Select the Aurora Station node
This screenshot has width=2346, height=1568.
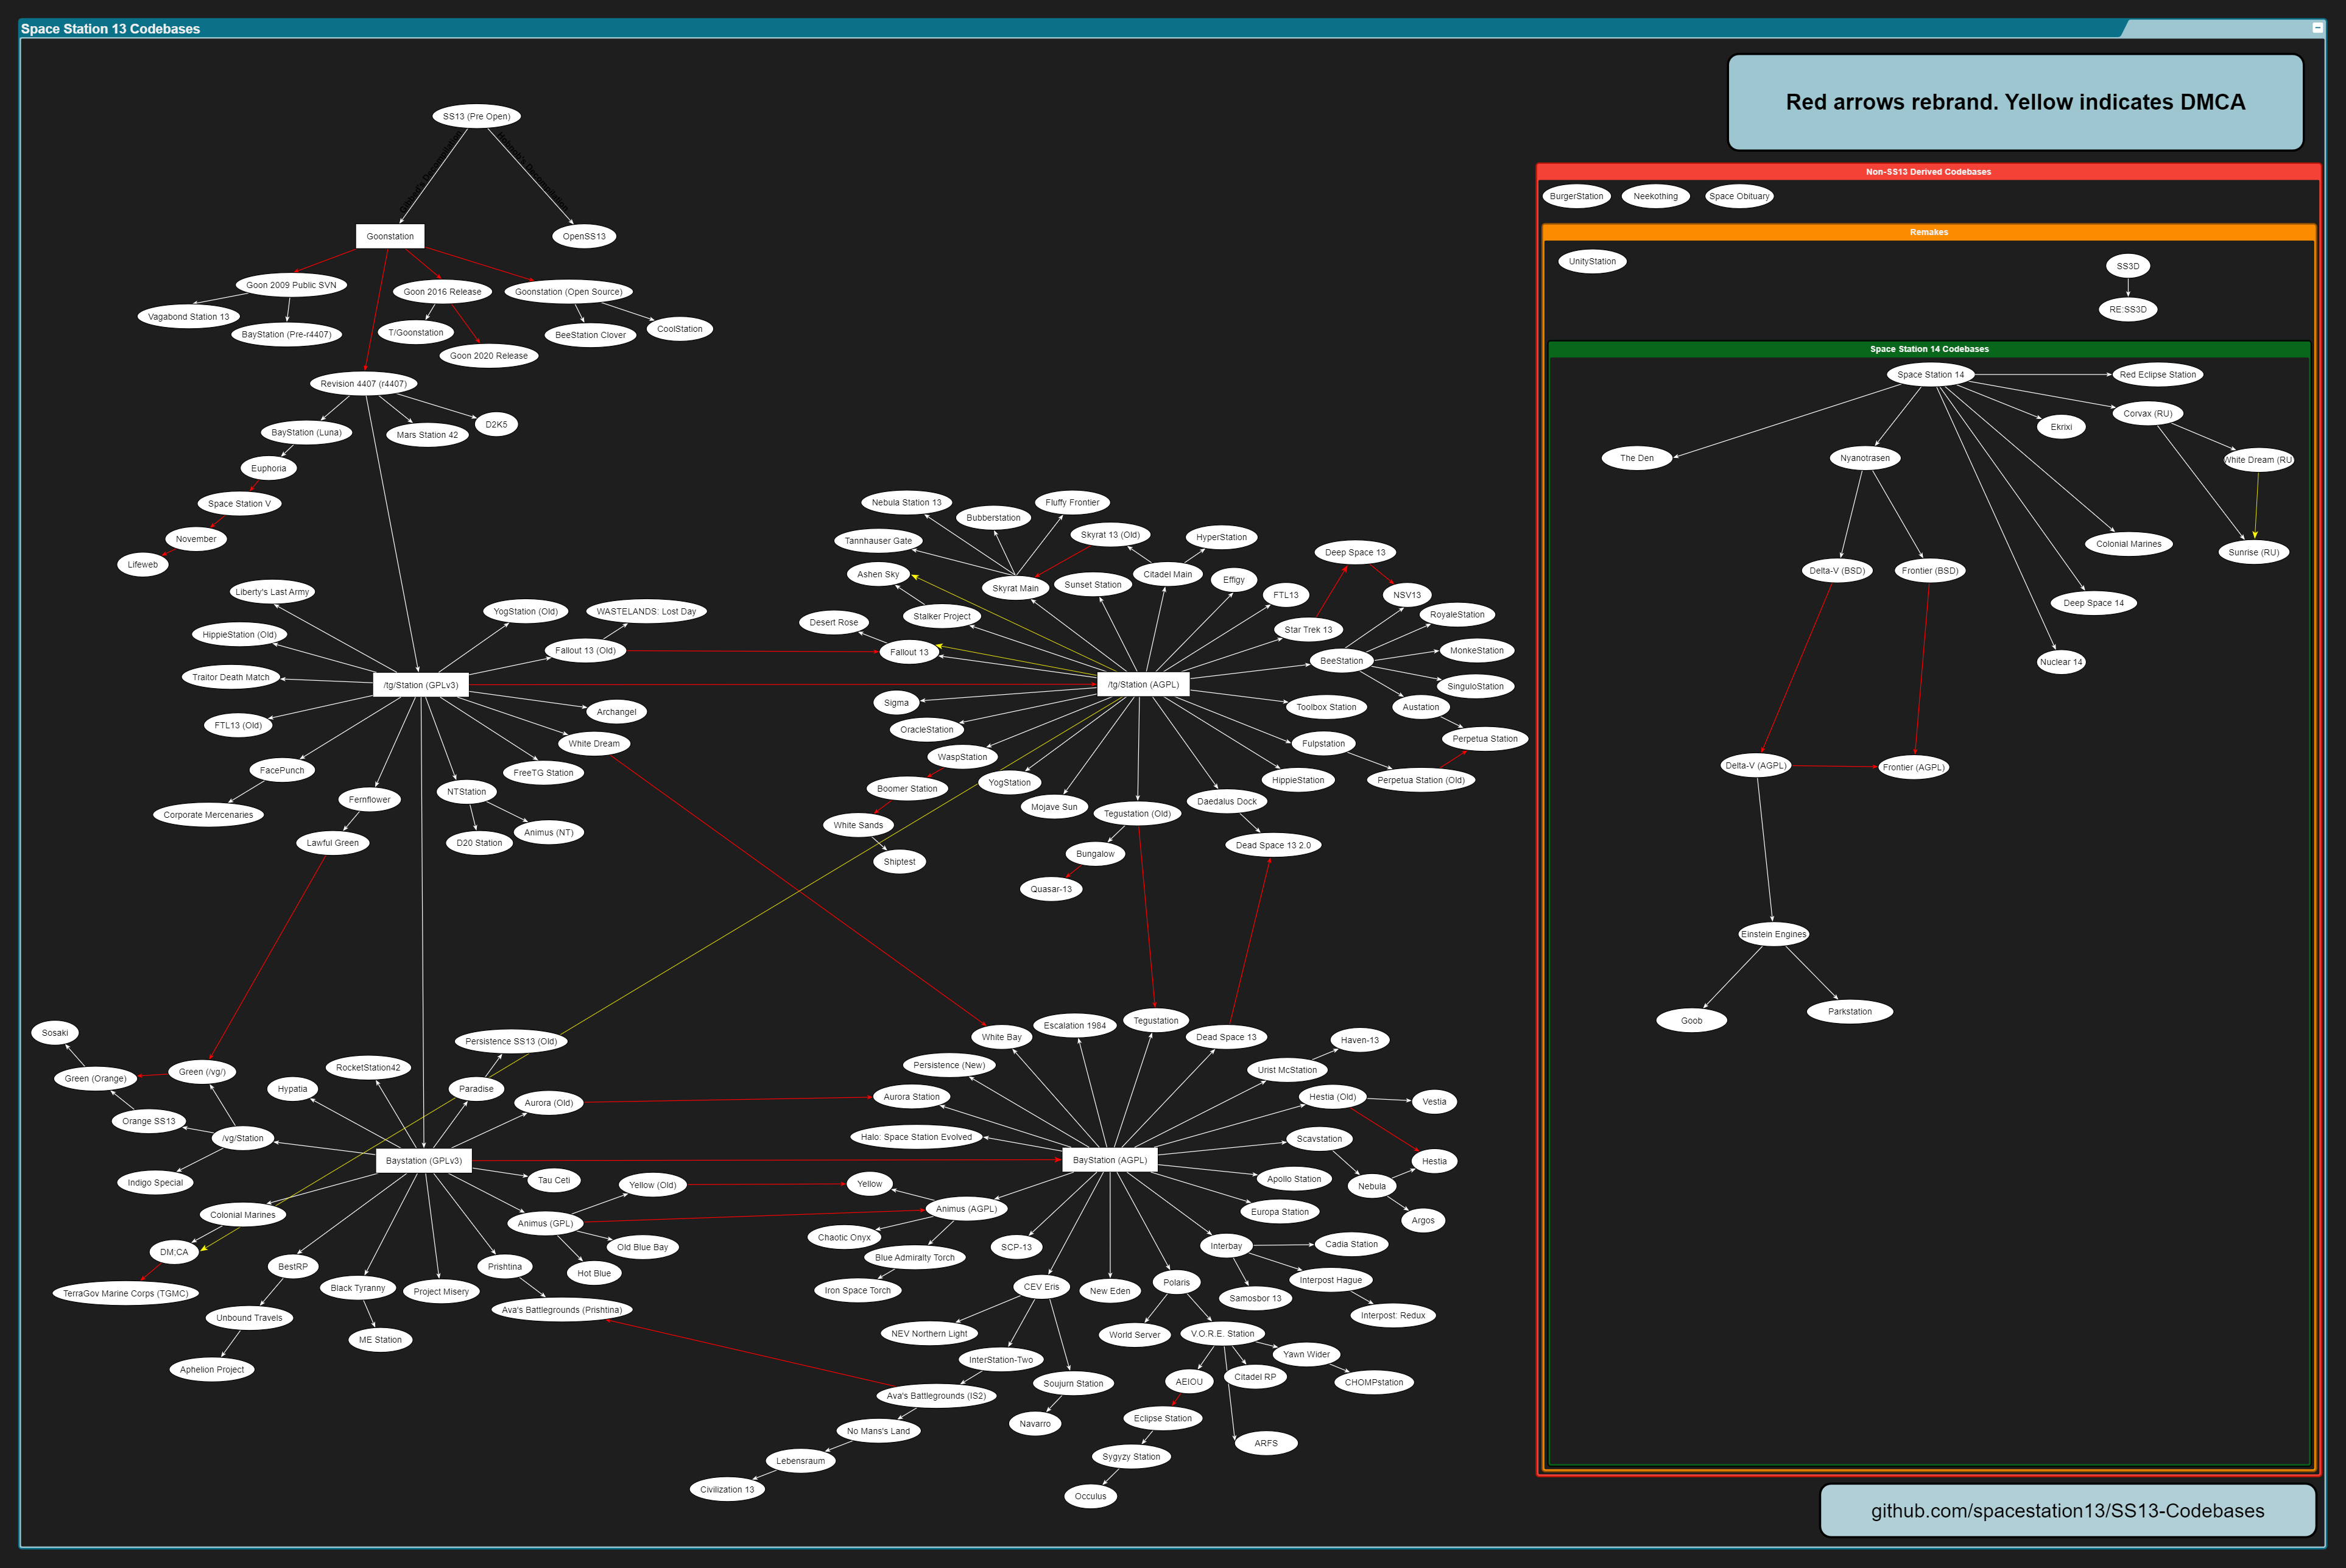pos(912,1097)
